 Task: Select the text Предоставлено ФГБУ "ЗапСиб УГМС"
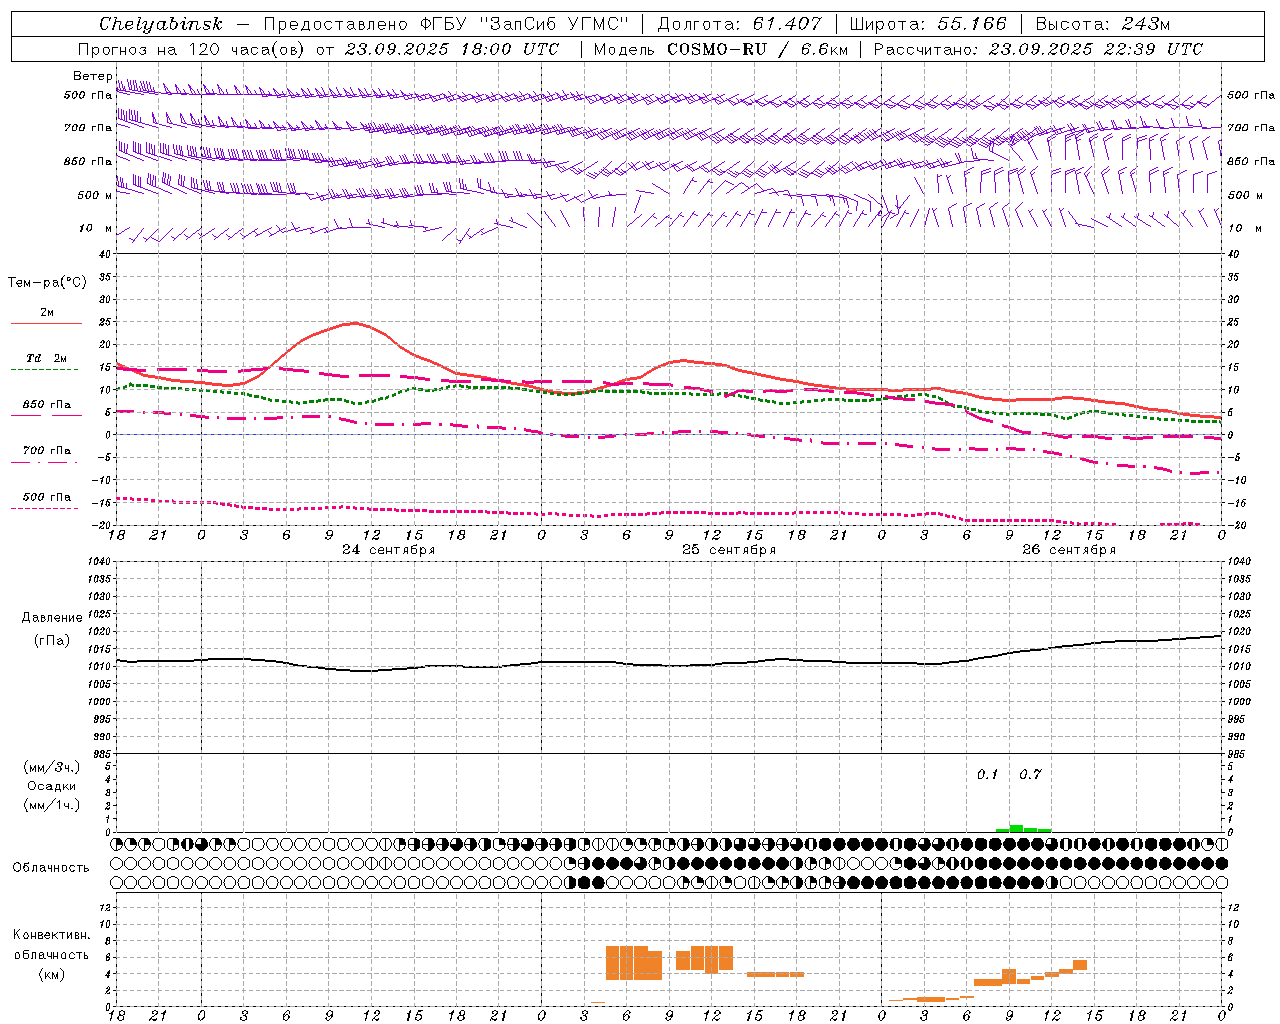coord(446,24)
